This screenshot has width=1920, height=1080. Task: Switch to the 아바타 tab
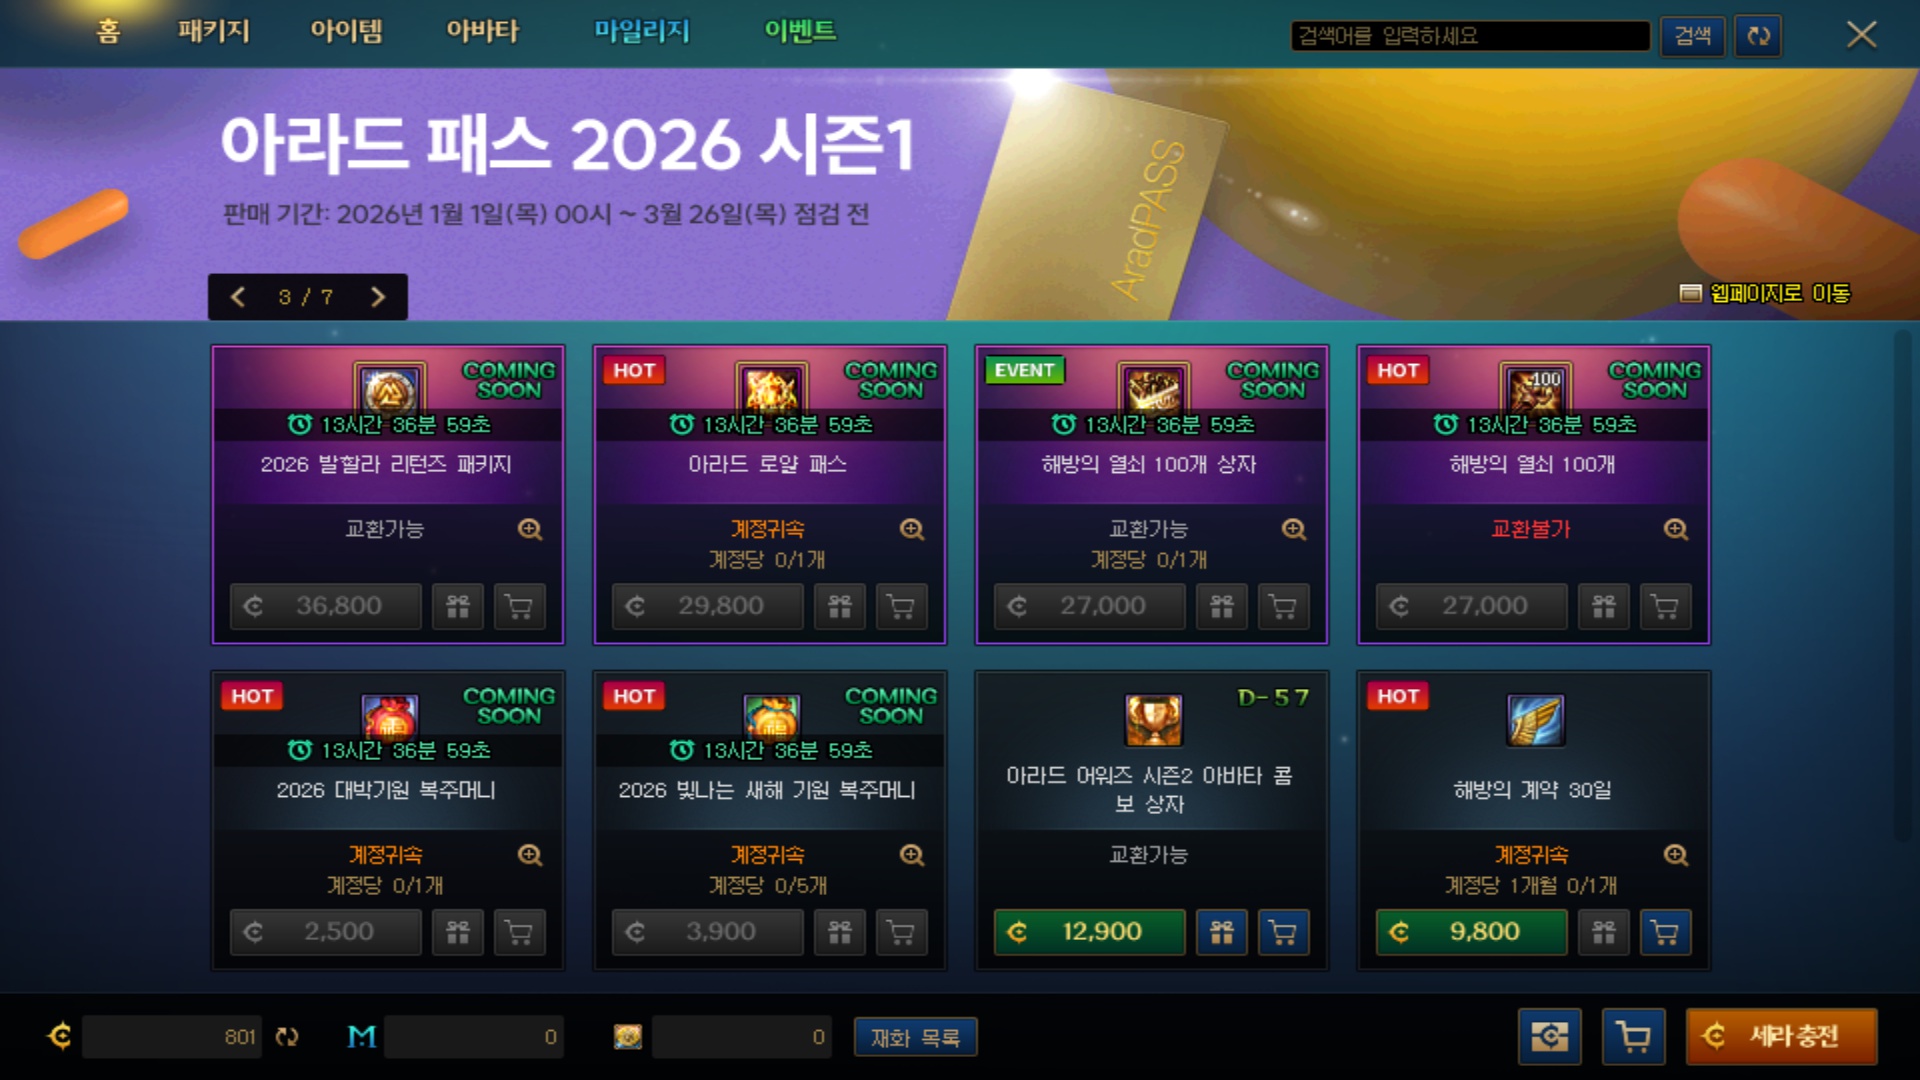[482, 31]
